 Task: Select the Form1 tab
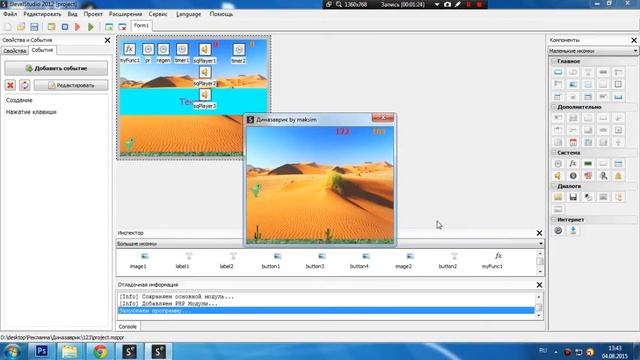(142, 25)
